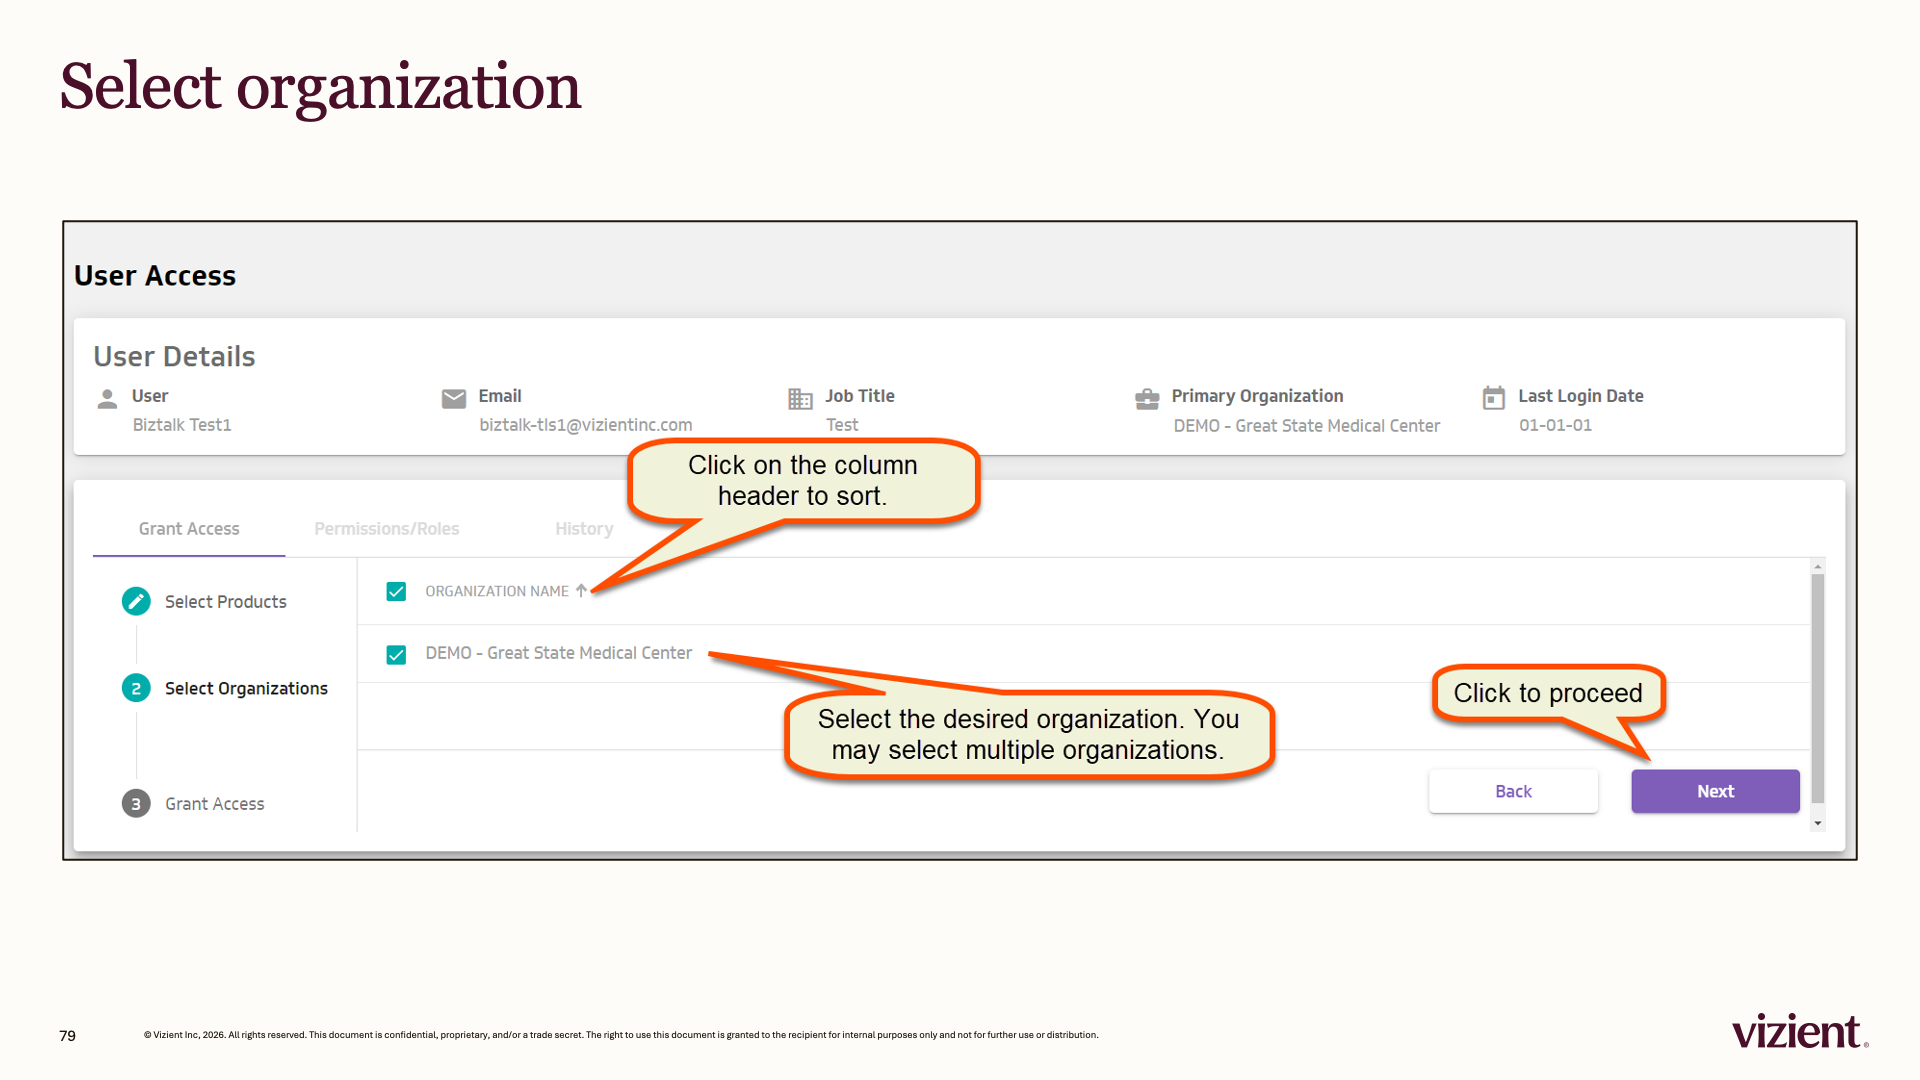Click the User Details heading

(174, 356)
